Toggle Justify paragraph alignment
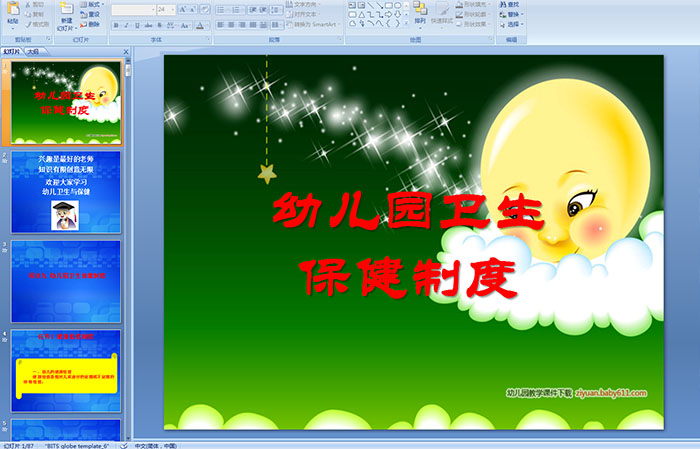Image resolution: width=700 pixels, height=449 pixels. (253, 25)
